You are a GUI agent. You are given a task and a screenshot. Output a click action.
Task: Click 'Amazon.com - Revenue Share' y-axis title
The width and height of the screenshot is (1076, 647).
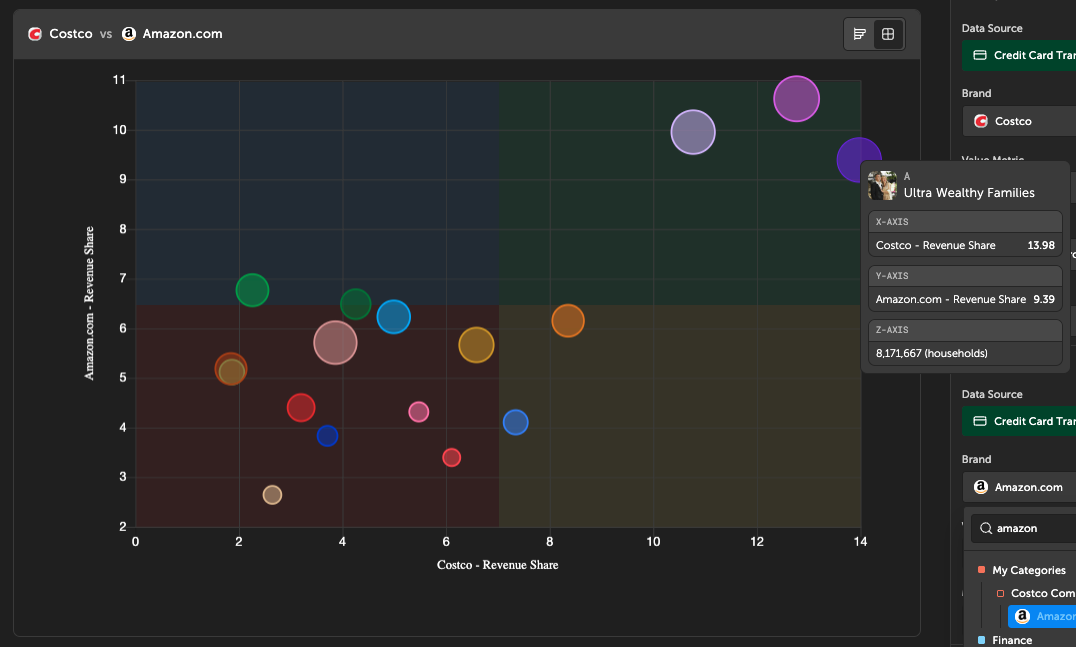pos(89,303)
